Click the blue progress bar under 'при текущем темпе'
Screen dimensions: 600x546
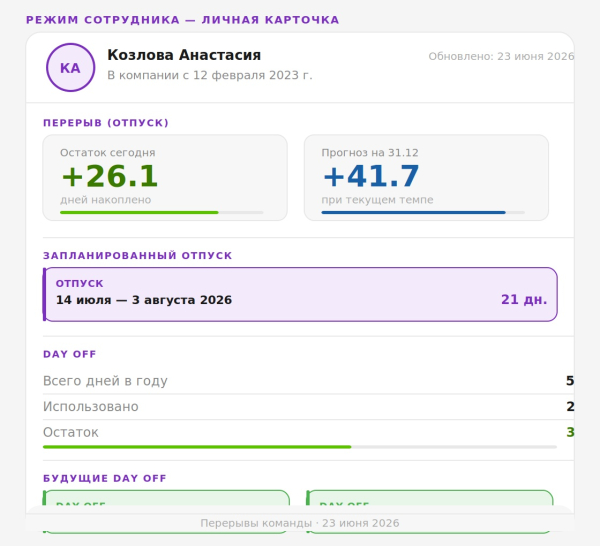[x=423, y=212]
